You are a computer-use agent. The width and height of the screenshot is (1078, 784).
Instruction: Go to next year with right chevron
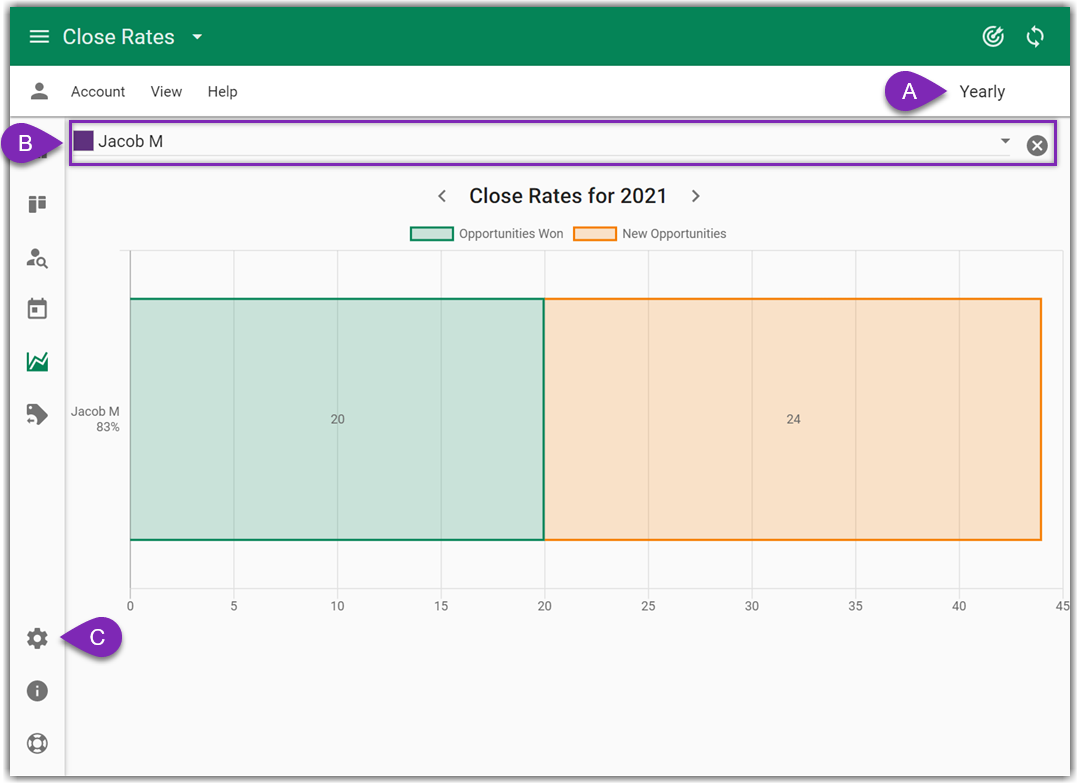click(x=696, y=196)
